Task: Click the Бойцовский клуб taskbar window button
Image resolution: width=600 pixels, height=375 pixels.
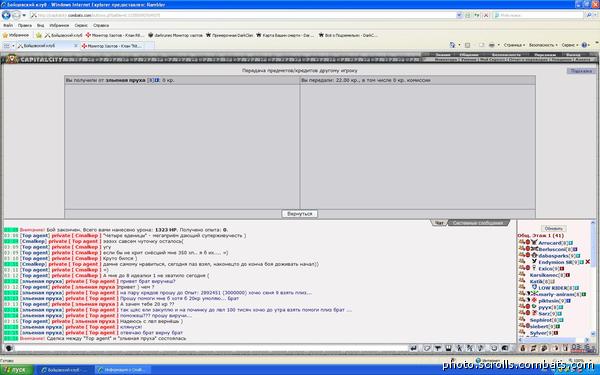Action: tap(66, 370)
